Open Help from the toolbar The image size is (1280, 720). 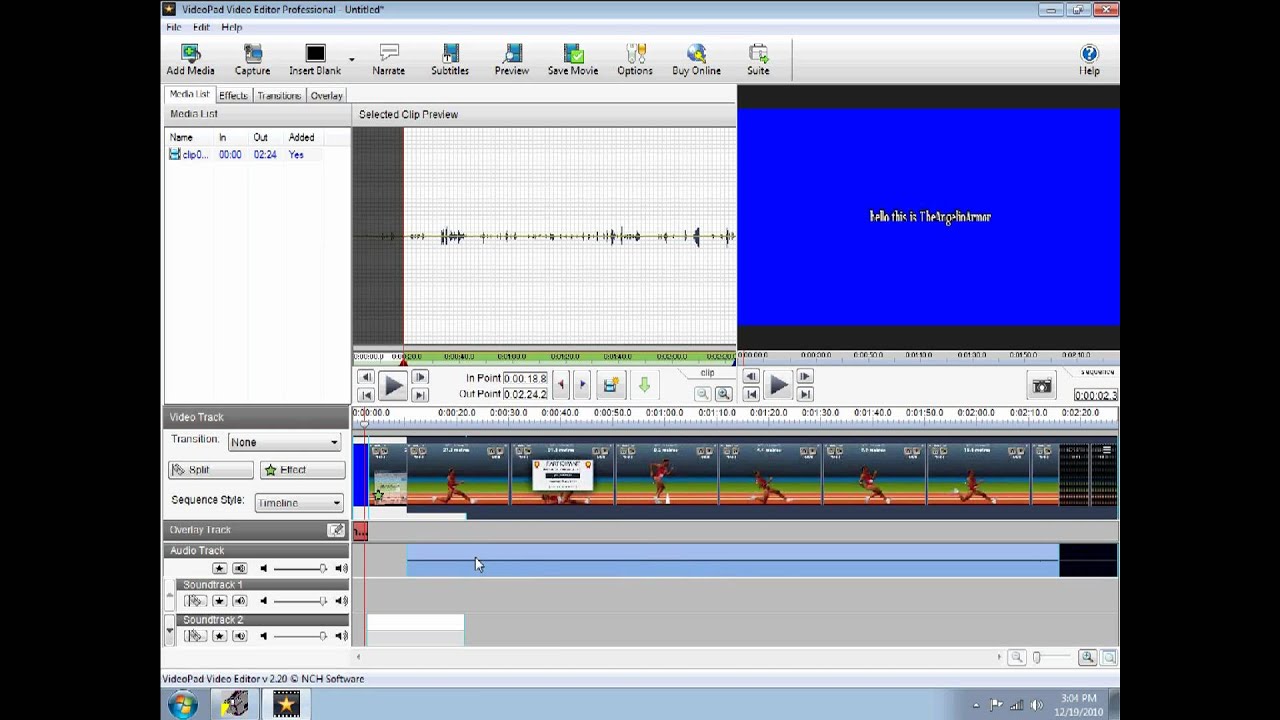click(1089, 60)
